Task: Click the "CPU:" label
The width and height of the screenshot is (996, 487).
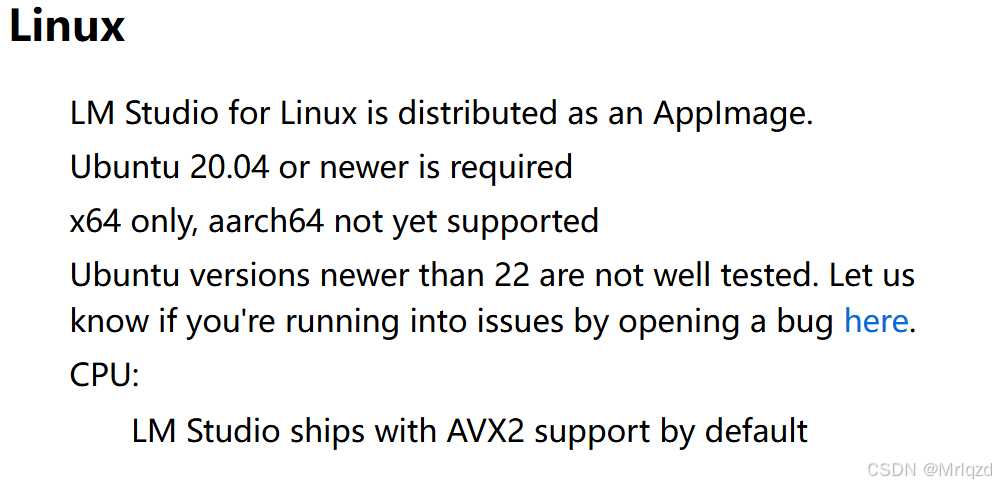Action: coord(104,375)
